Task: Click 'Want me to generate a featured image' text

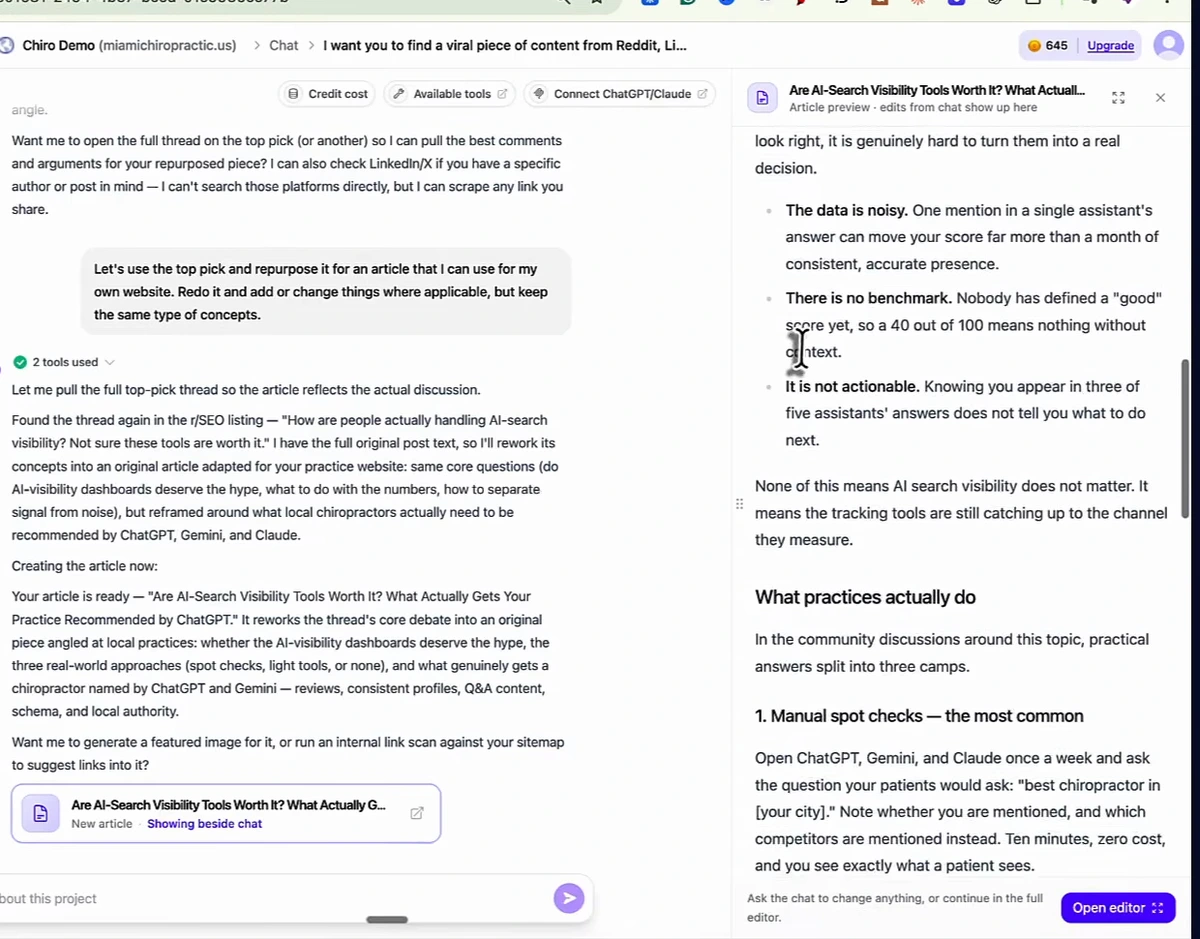Action: tap(288, 753)
